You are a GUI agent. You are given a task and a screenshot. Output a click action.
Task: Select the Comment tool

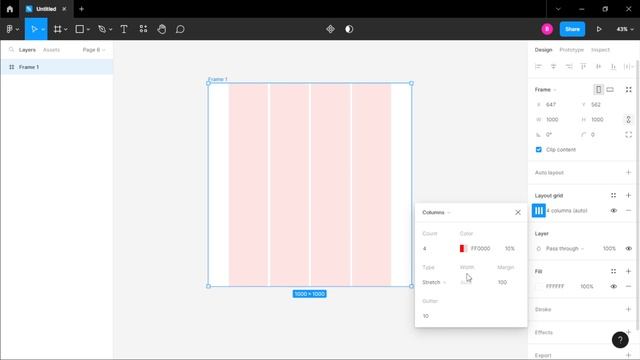(180, 29)
